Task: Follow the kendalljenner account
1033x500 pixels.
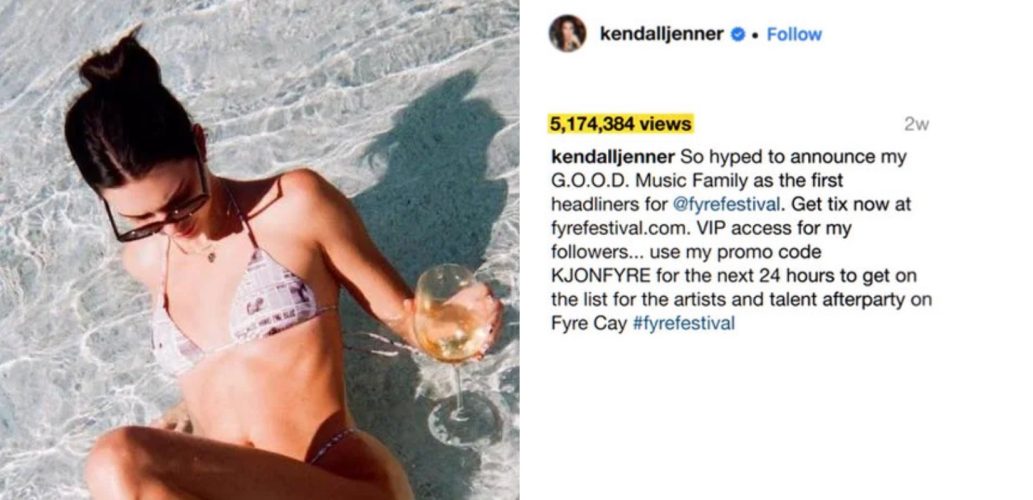Action: 794,34
